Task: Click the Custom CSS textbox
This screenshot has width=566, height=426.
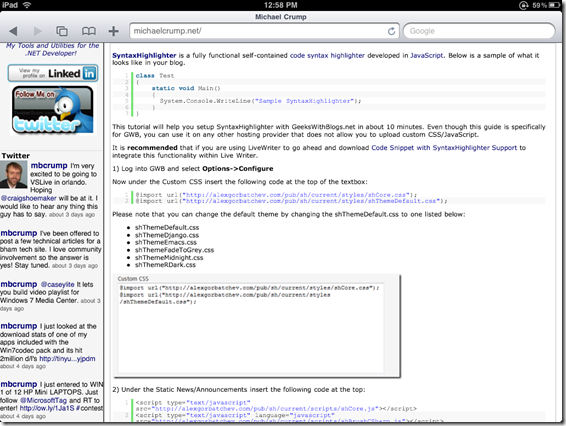Action: 251,328
